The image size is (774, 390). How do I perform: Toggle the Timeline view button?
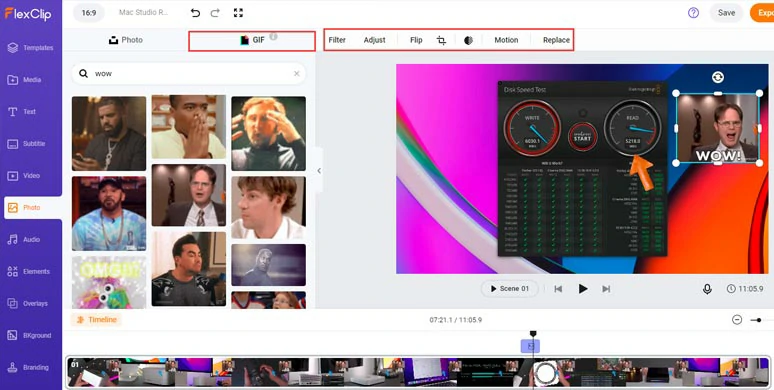pos(96,319)
